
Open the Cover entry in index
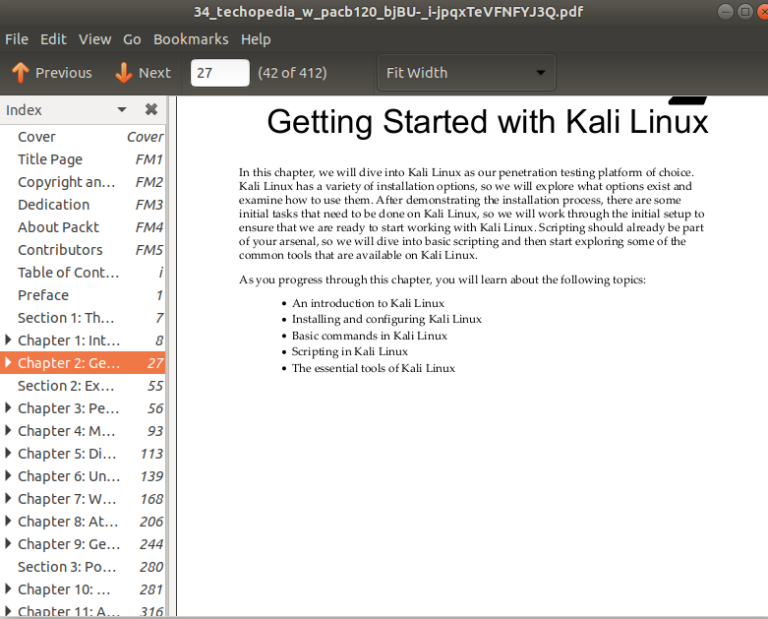point(37,137)
